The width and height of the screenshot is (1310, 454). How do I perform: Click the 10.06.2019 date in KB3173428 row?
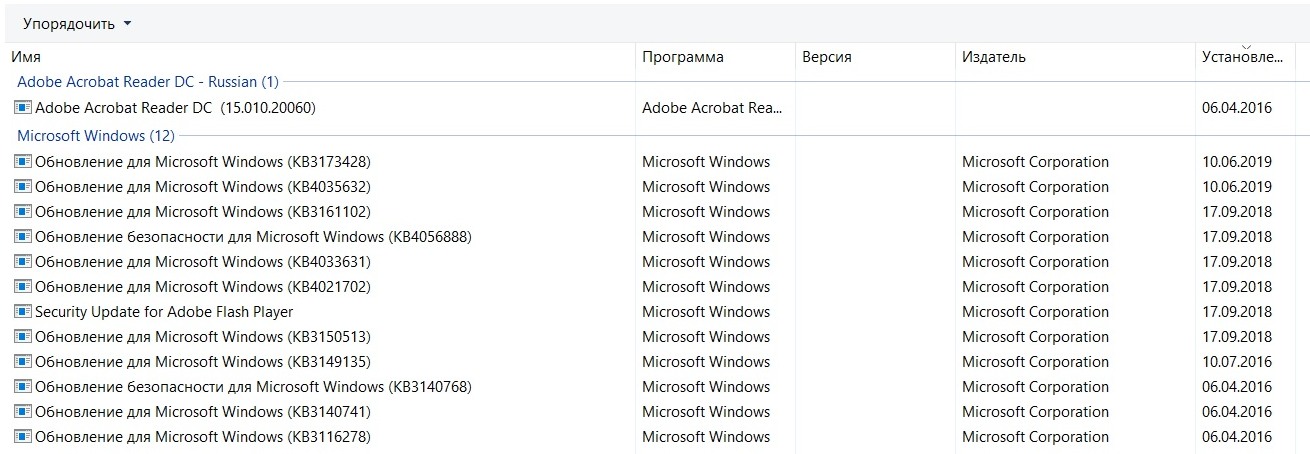point(1237,161)
